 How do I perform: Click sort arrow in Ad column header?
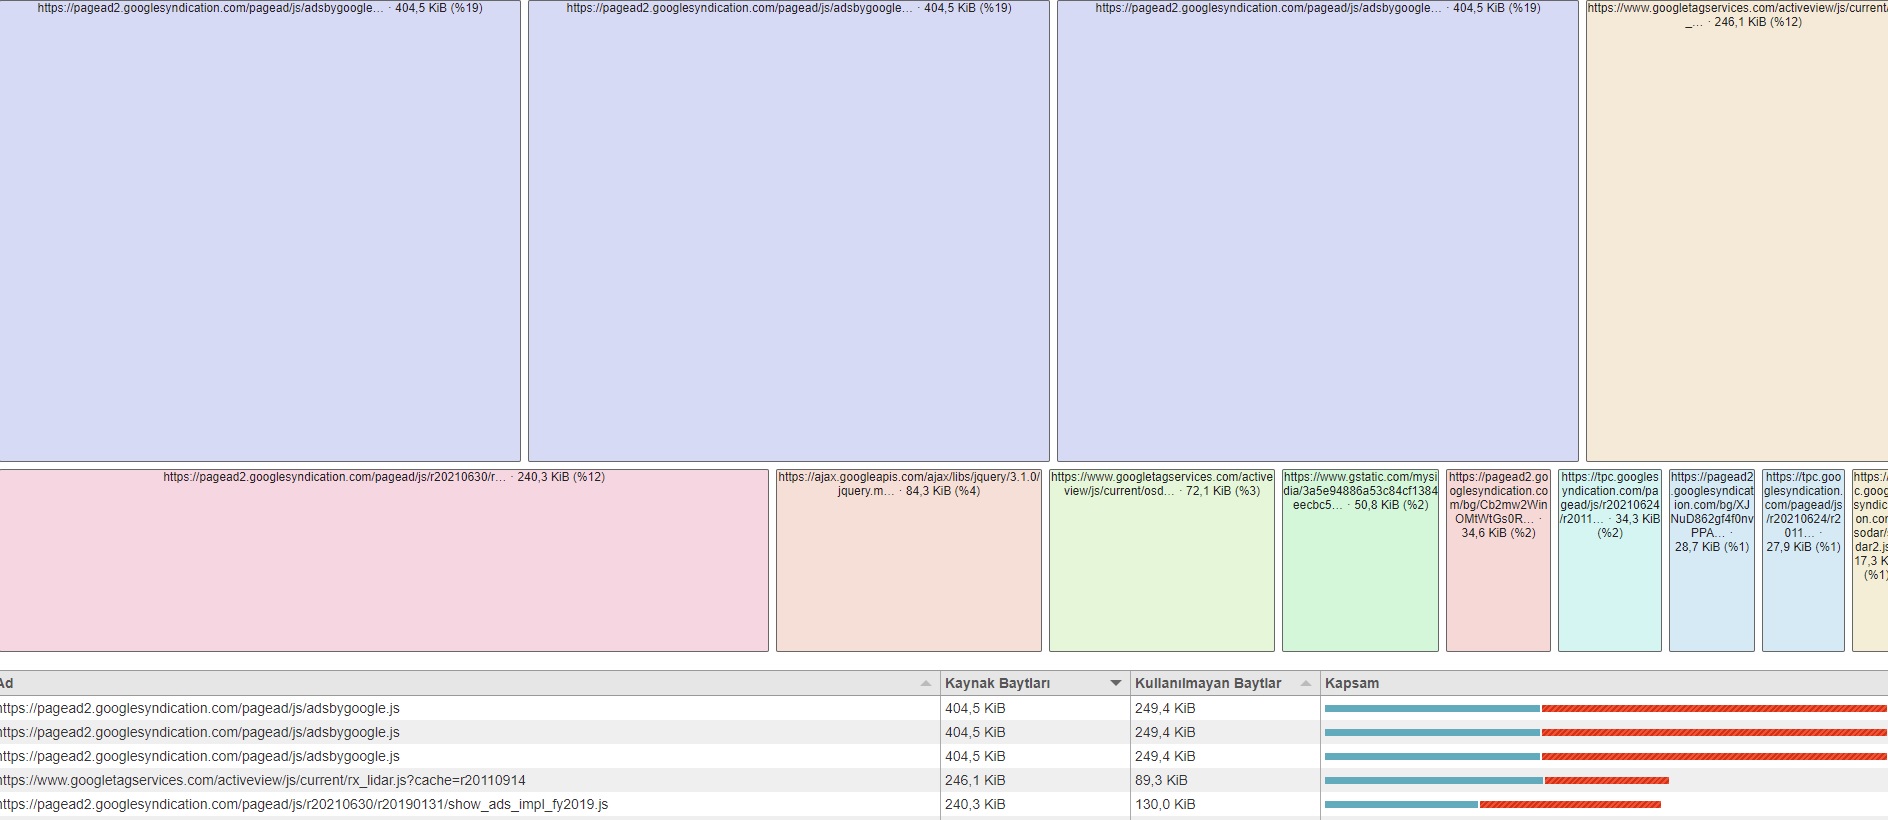click(926, 683)
